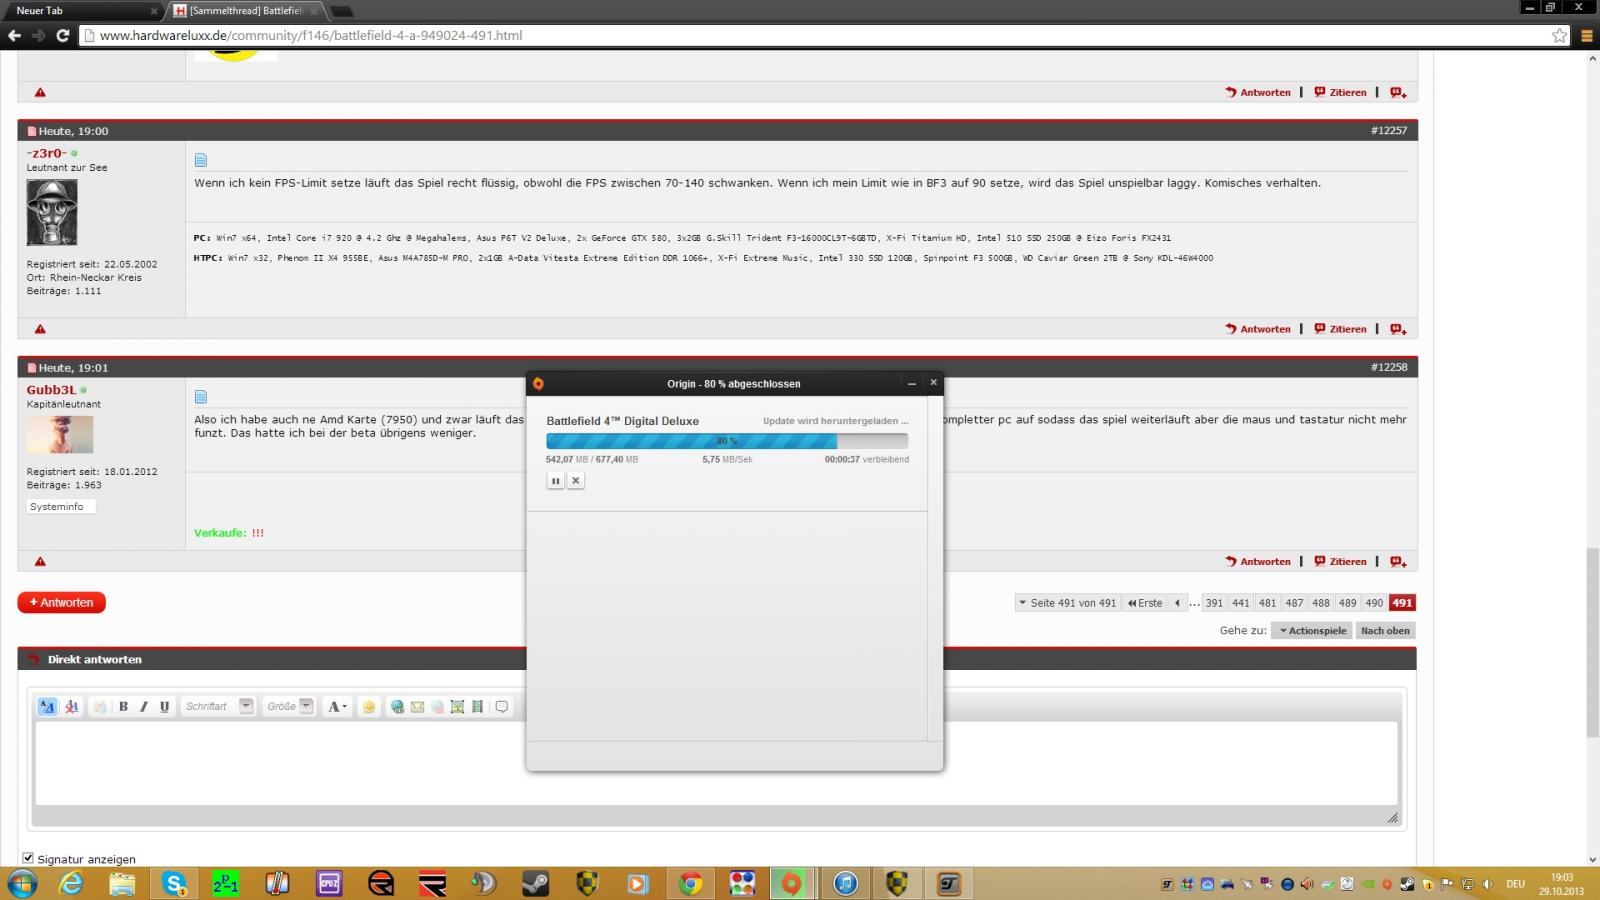Screen dimensions: 1600x900
Task: Open the Actionspiele forum jump dropdown
Action: tap(1312, 631)
